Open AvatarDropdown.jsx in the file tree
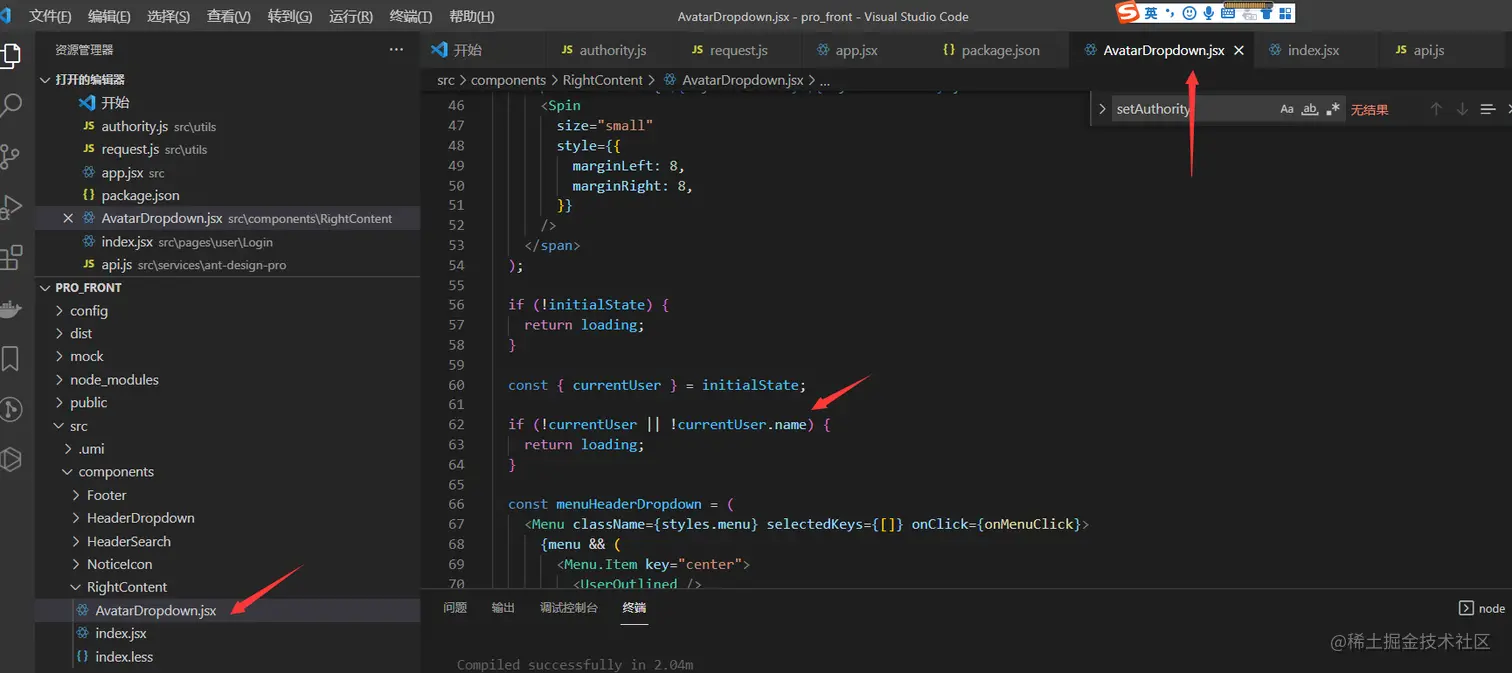The width and height of the screenshot is (1512, 673). click(228, 611)
